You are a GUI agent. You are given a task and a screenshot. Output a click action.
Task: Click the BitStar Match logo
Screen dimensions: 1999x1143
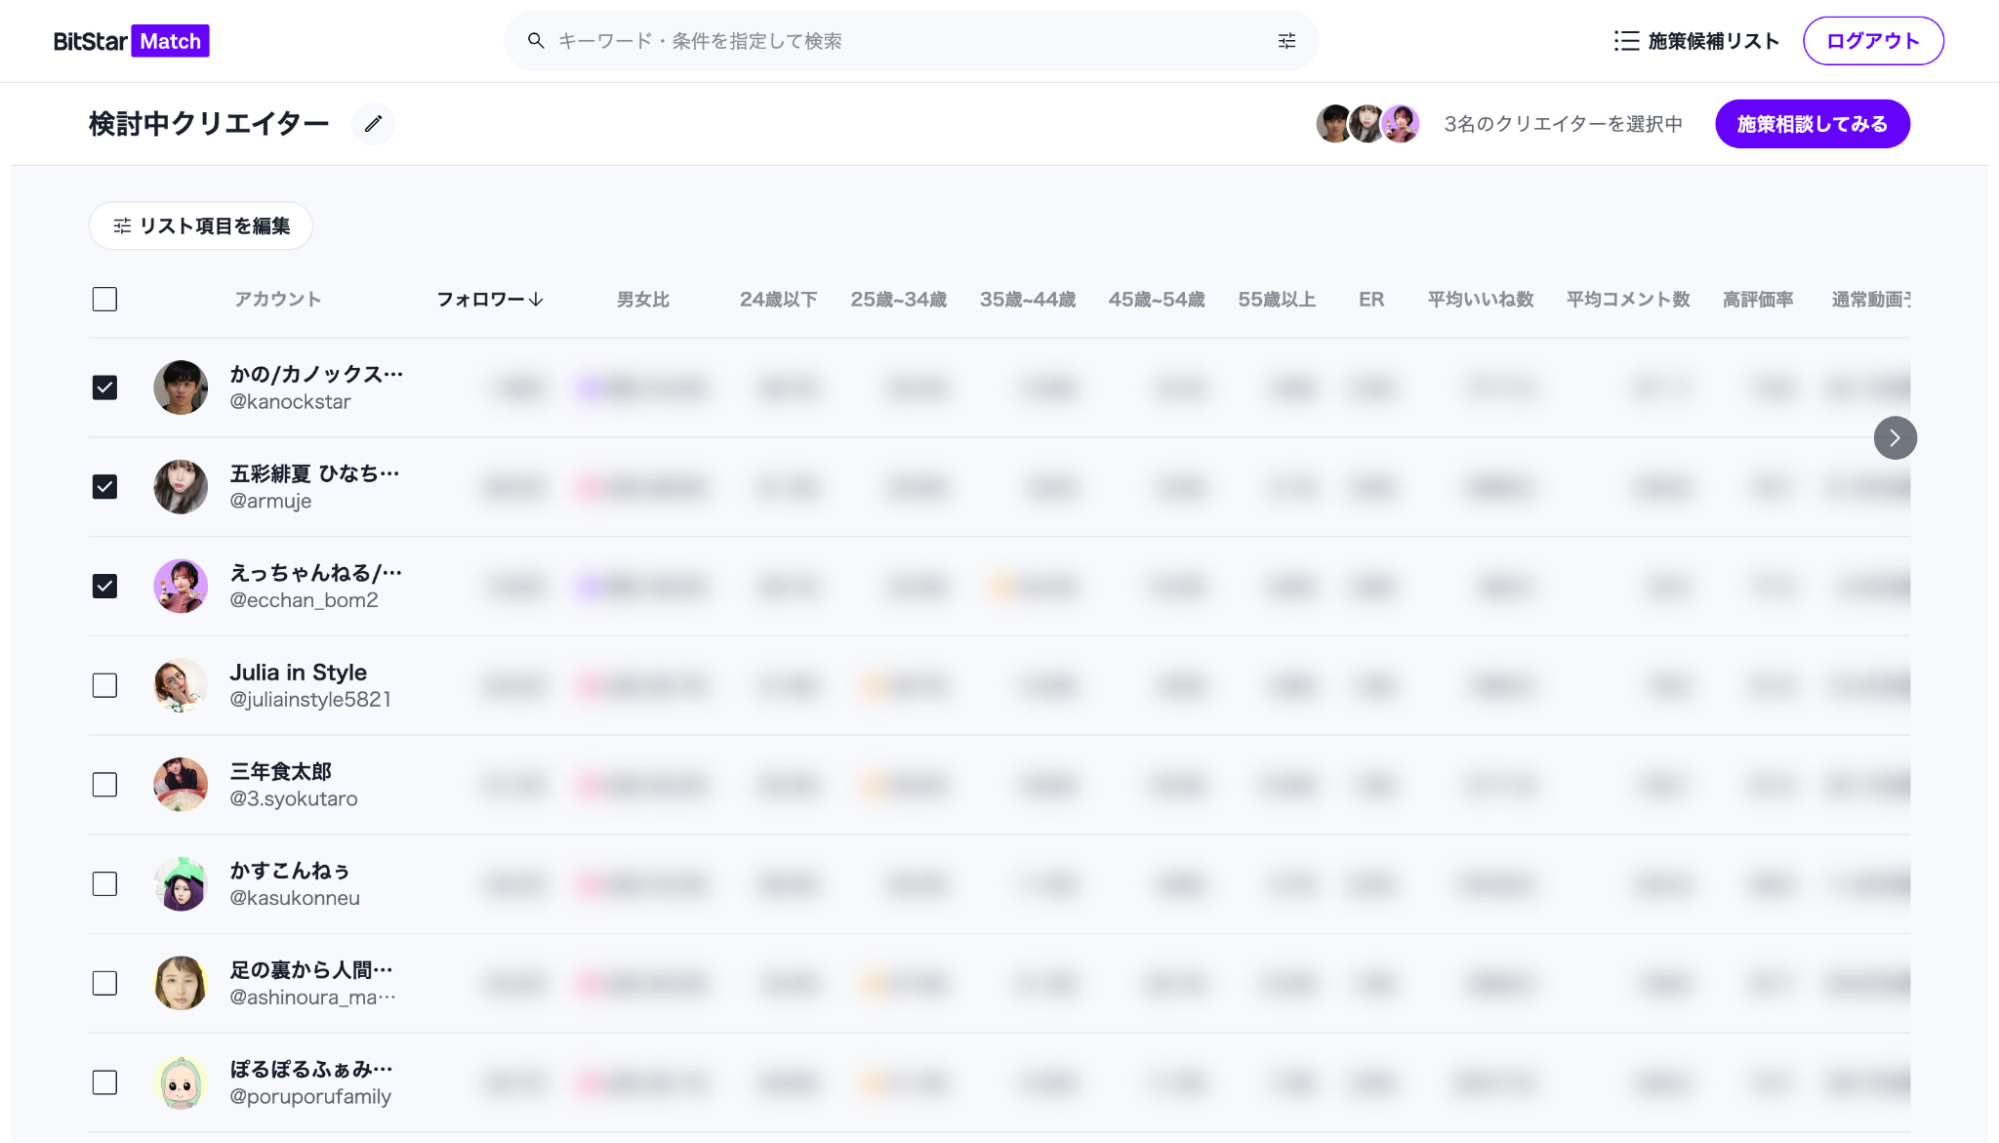[131, 41]
